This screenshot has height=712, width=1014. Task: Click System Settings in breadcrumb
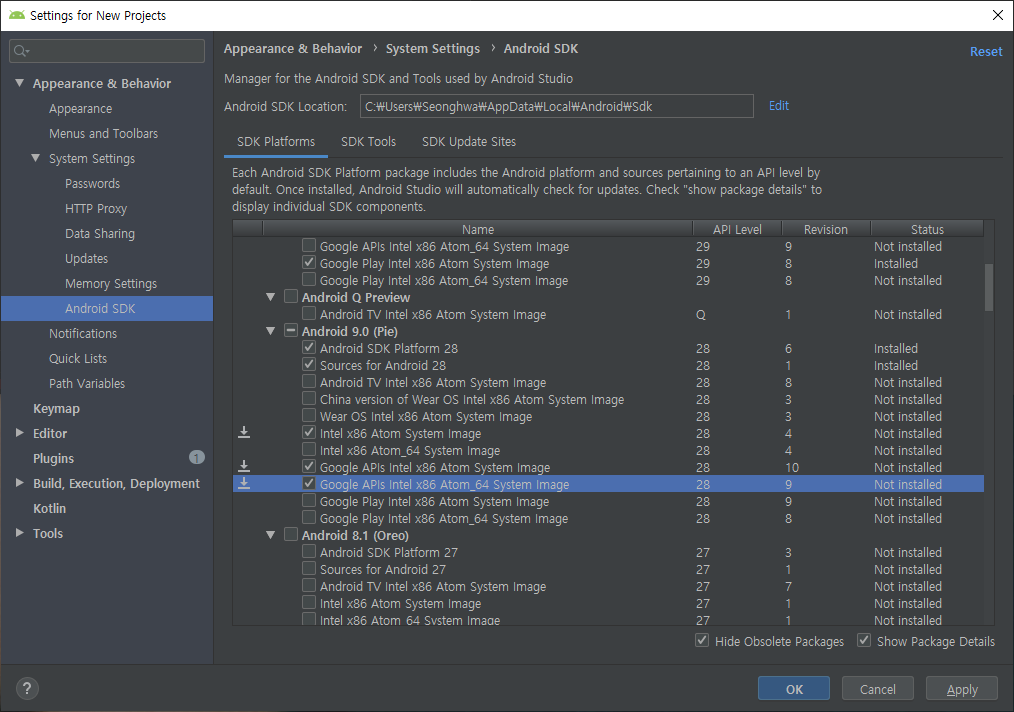click(433, 49)
